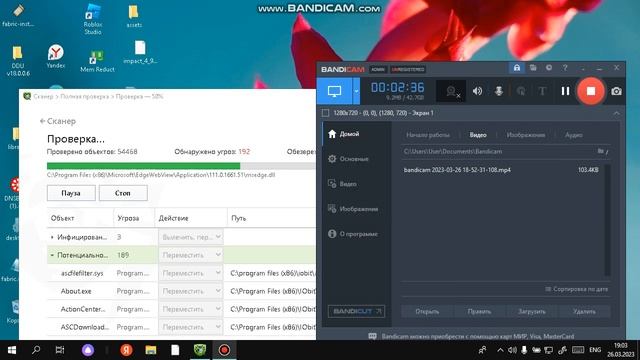Expand the Инфицирован... threats group
The height and width of the screenshot is (360, 640).
click(x=52, y=237)
